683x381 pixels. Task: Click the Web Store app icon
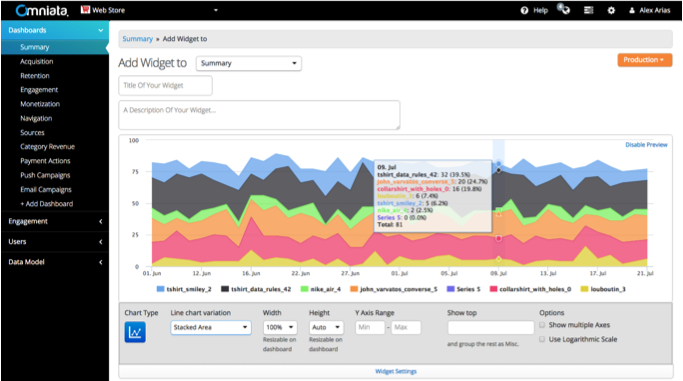click(x=85, y=10)
